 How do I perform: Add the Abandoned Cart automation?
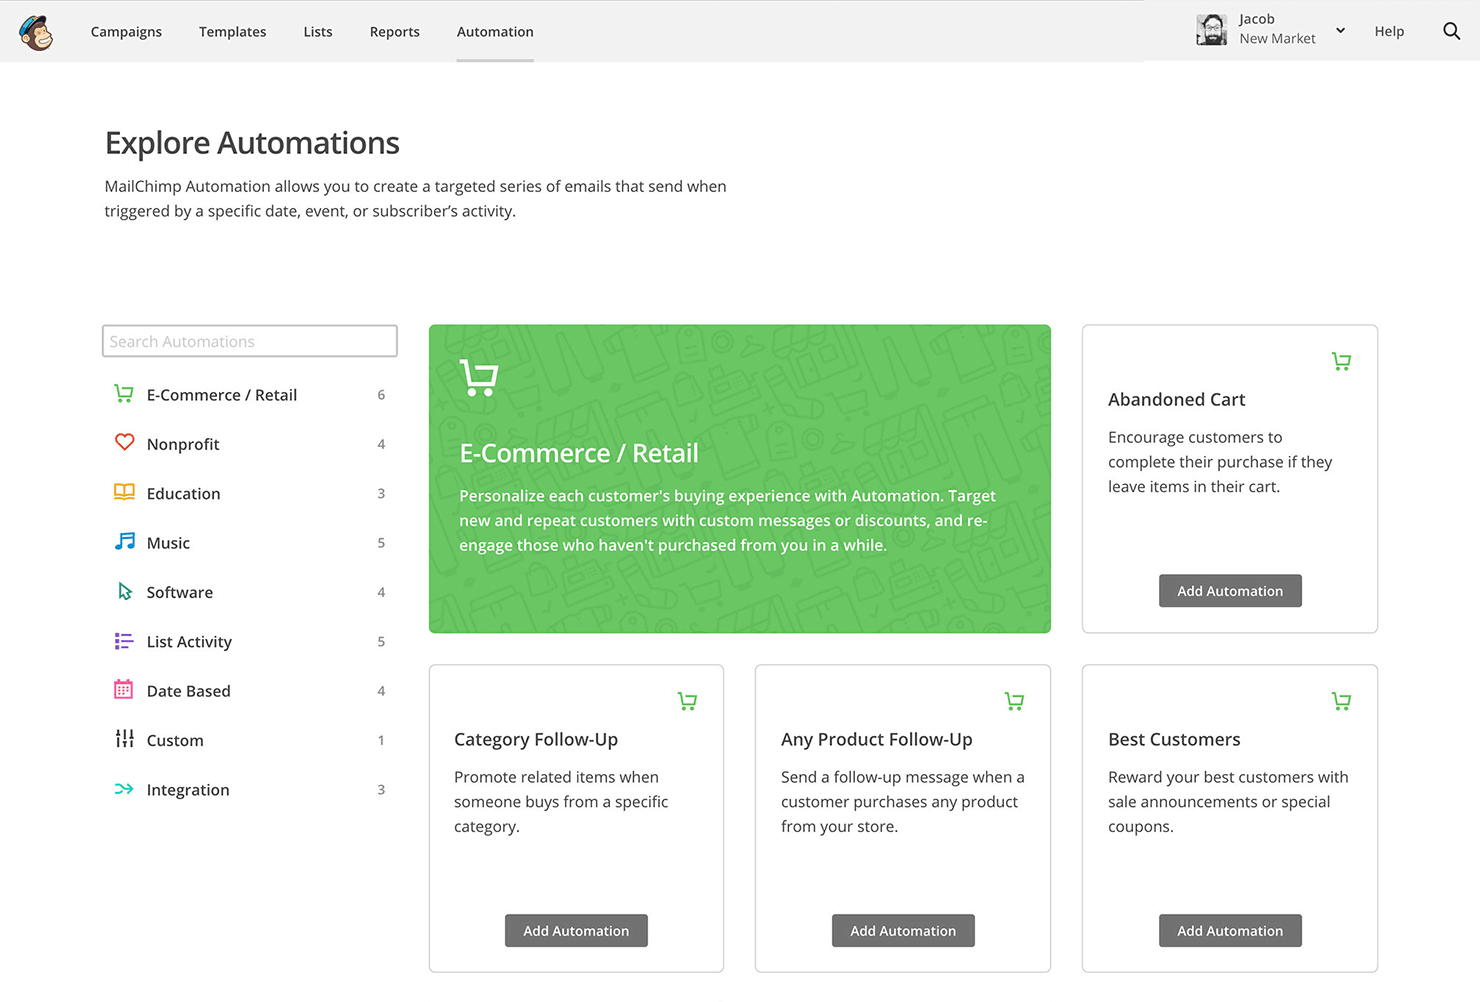(1230, 591)
